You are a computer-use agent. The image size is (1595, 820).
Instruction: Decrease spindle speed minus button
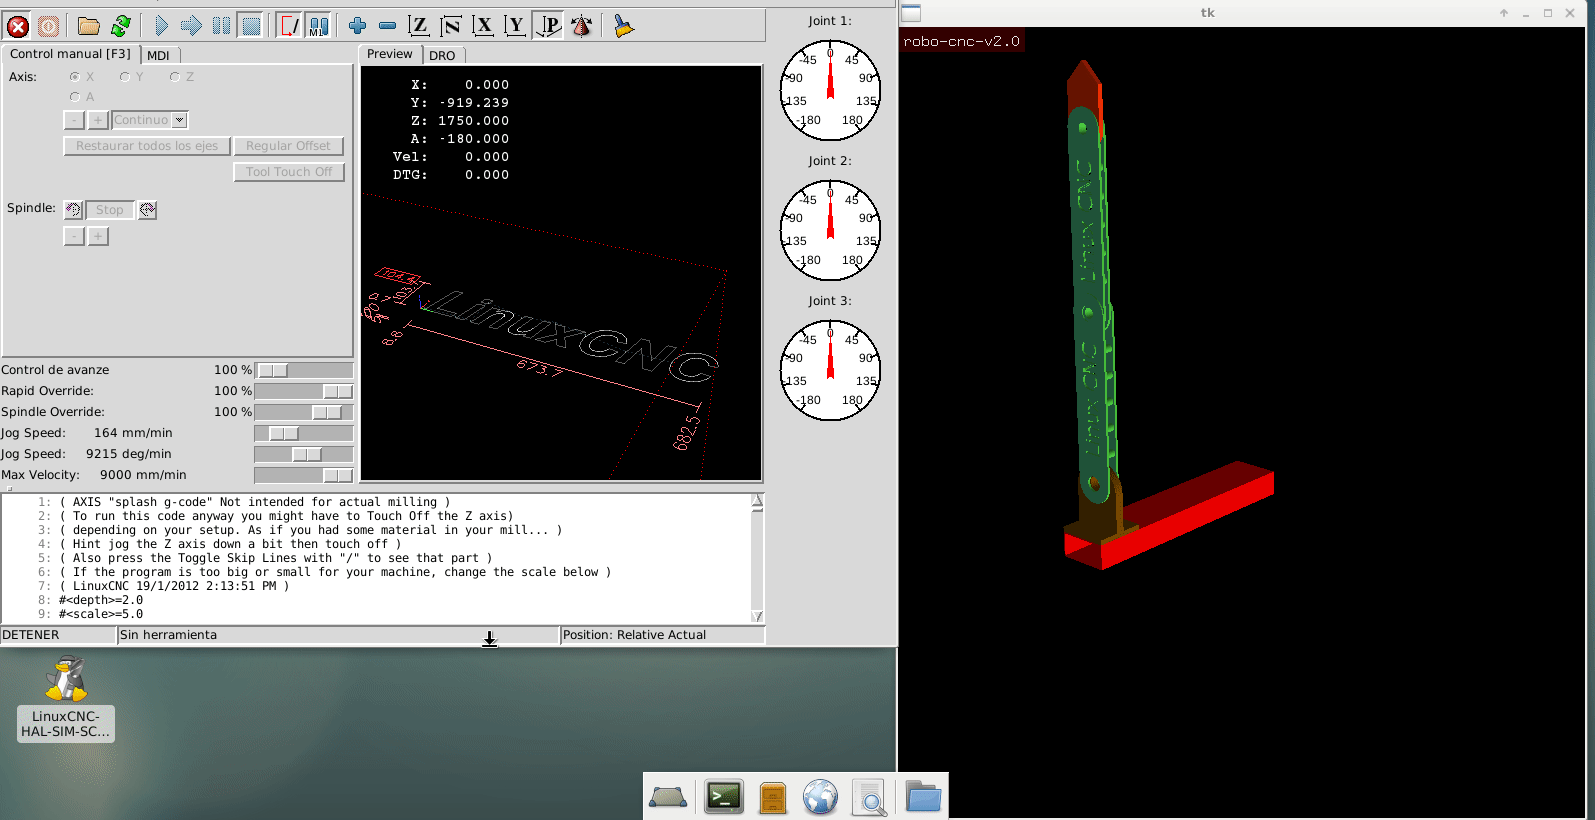pos(74,236)
